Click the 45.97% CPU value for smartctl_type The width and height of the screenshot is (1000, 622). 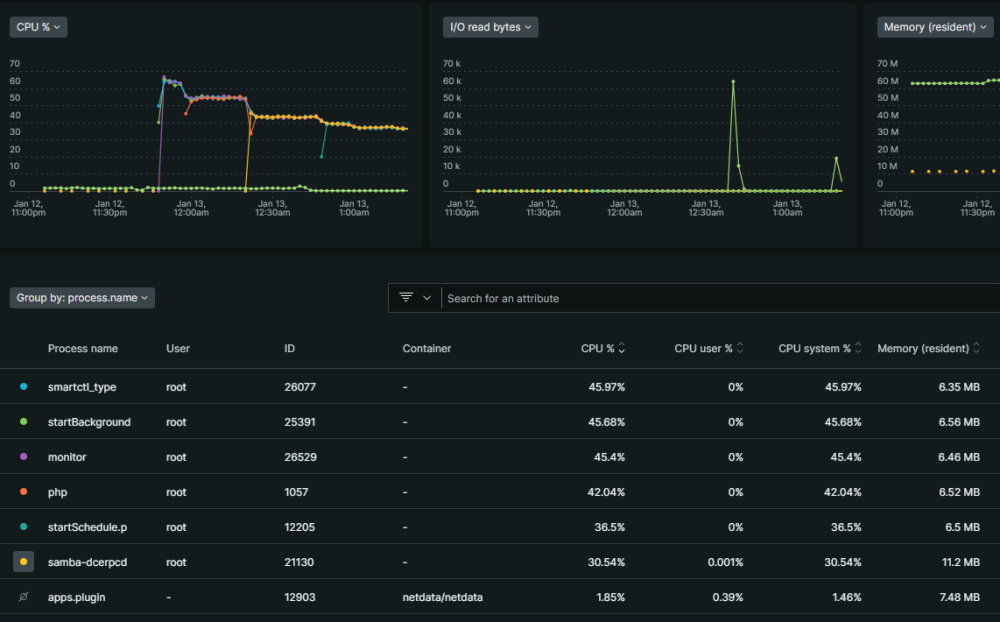(x=607, y=387)
